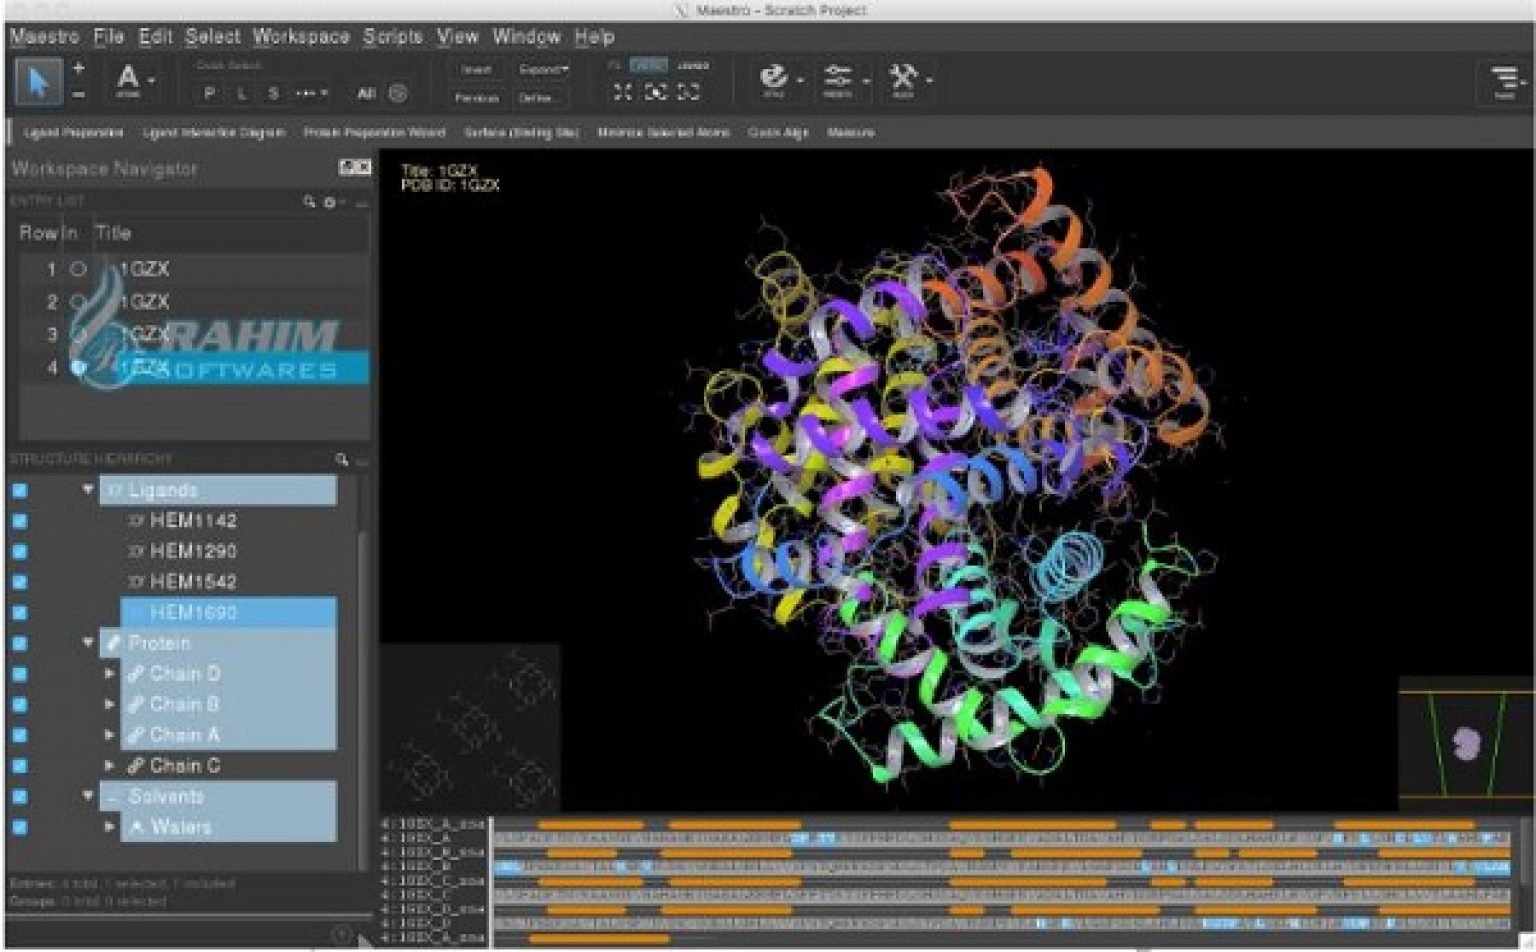This screenshot has width=1536, height=952.
Task: Open the Build tools icon
Action: [x=903, y=78]
